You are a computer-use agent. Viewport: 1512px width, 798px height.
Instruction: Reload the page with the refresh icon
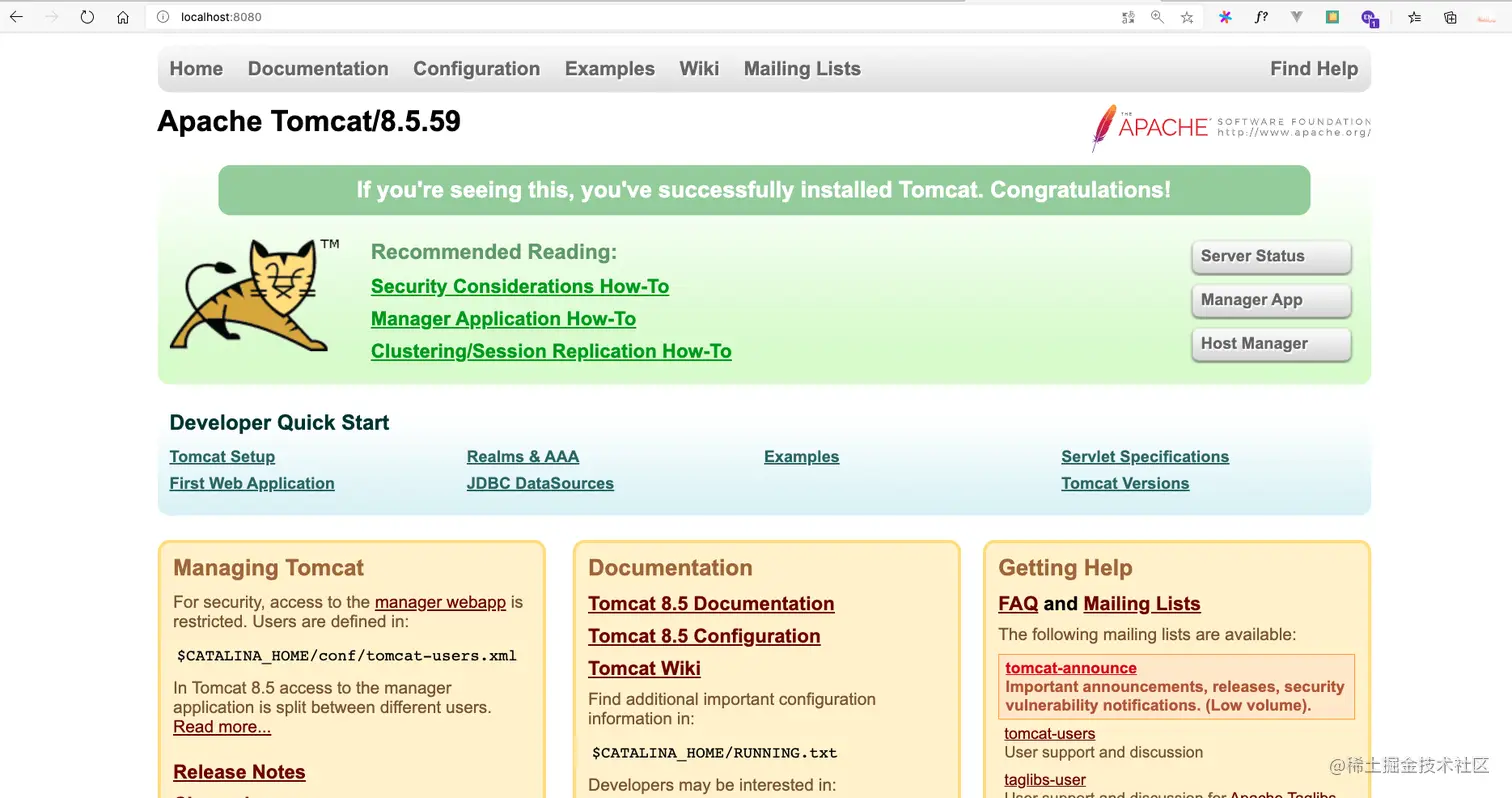coord(87,17)
